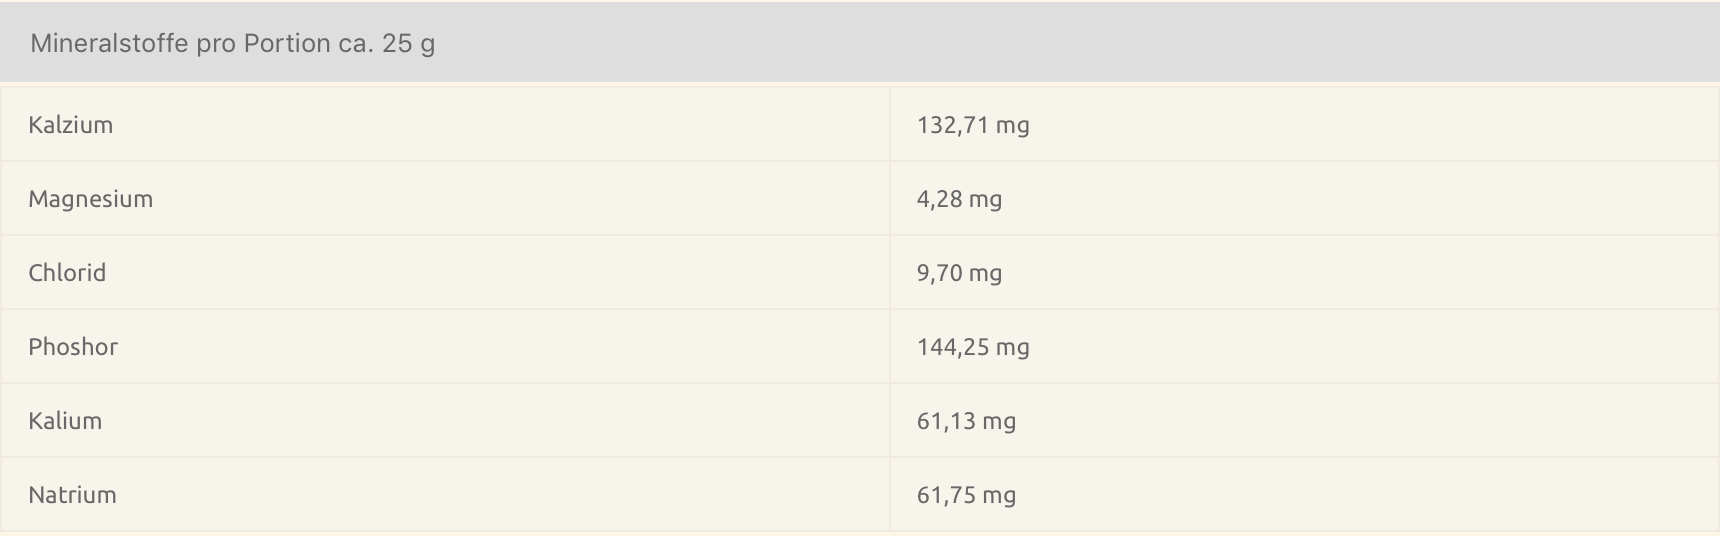Click the 'mg' unit in Kalium row
The image size is (1720, 536).
tap(999, 423)
